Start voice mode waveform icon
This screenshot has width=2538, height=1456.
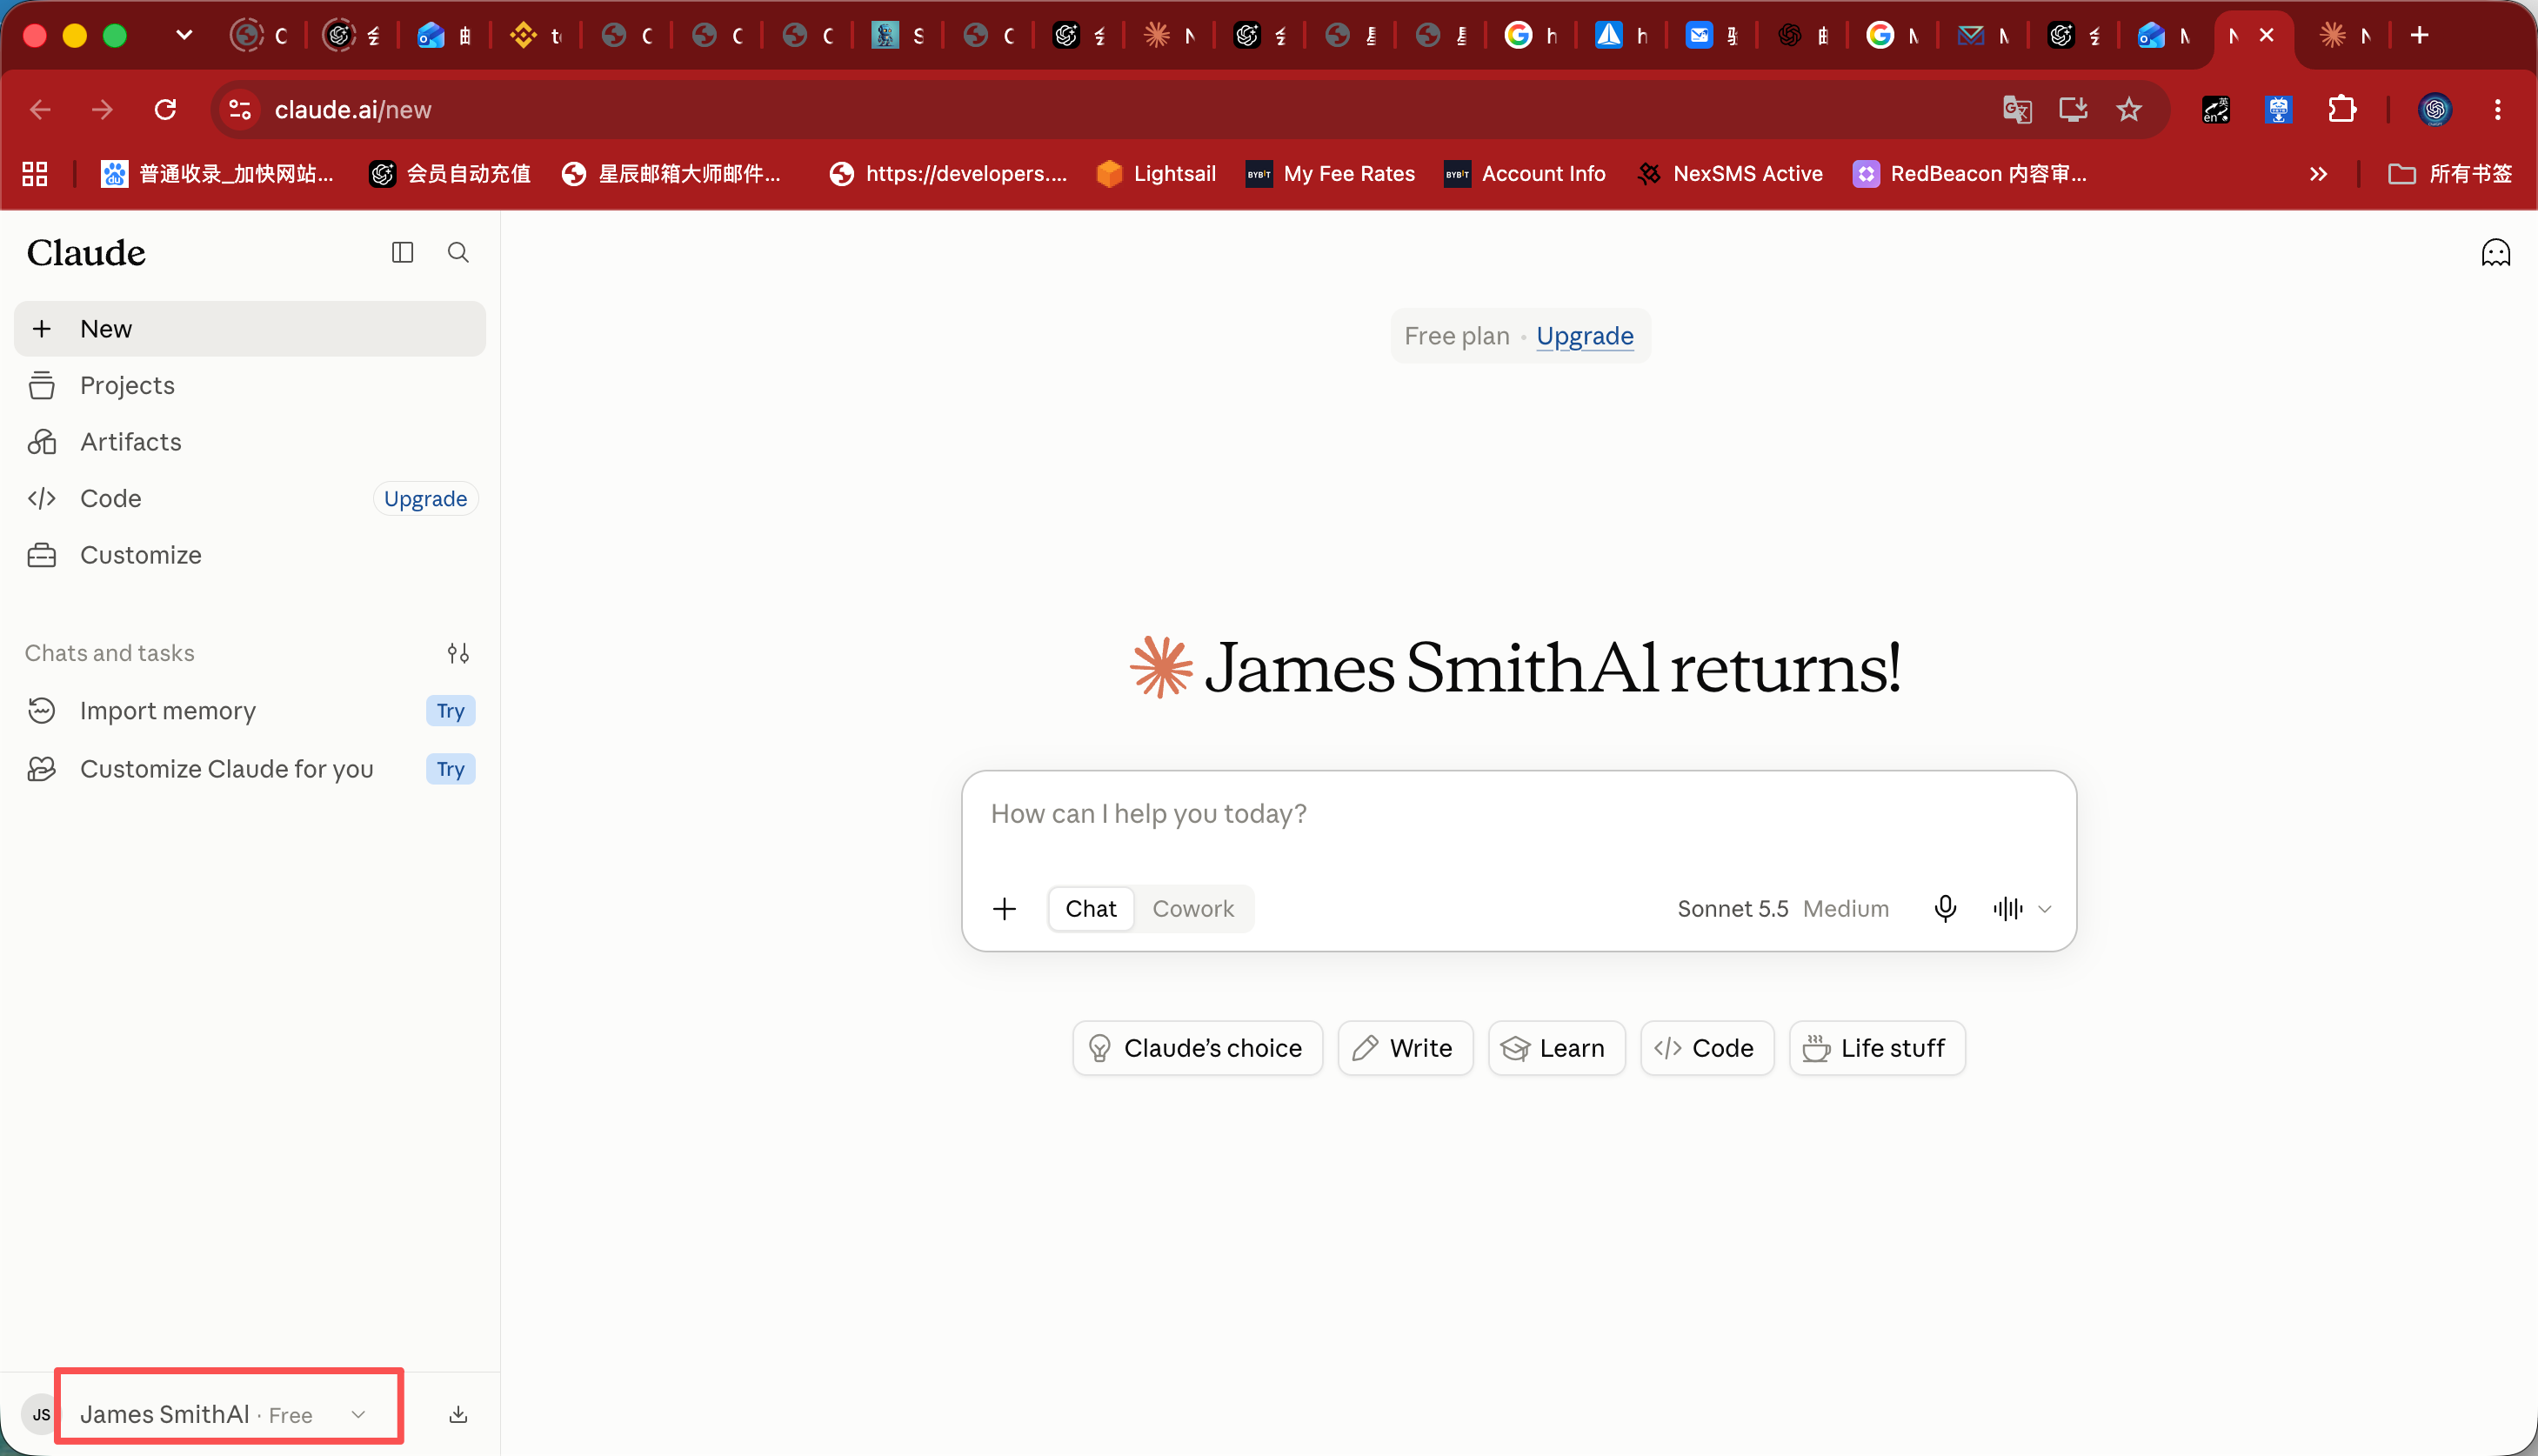point(2007,908)
